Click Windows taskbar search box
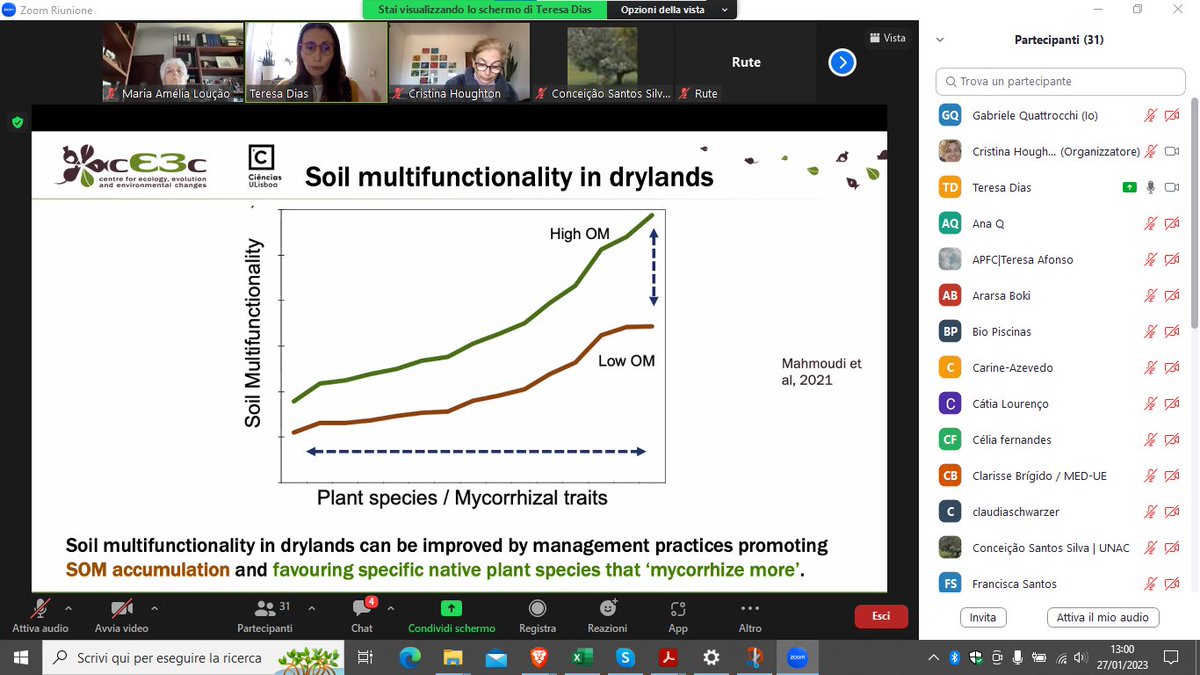 [192, 658]
